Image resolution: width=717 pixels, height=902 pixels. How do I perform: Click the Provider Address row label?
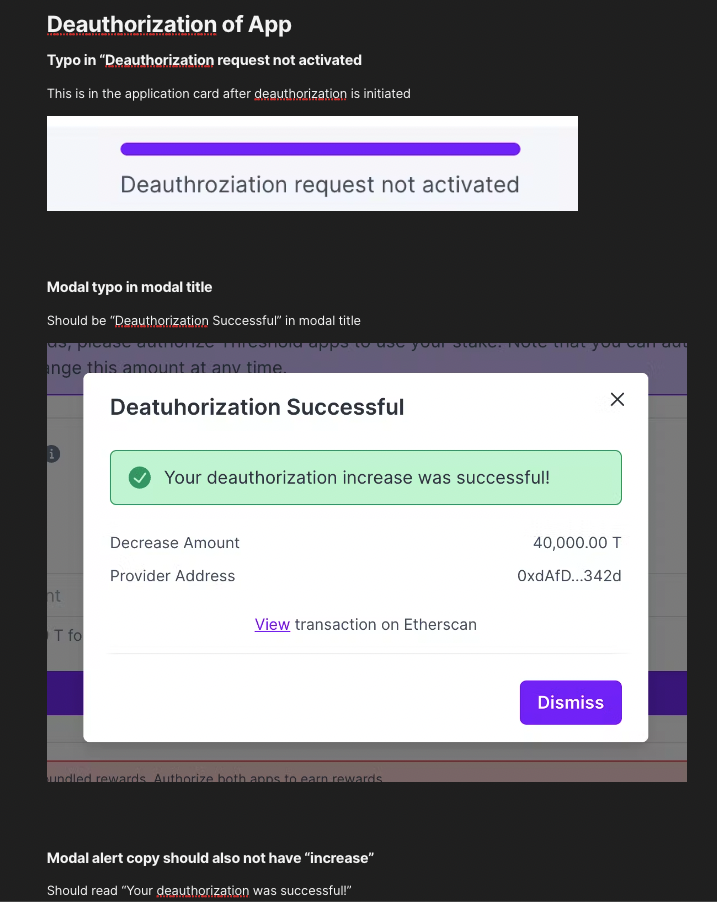[x=171, y=576]
